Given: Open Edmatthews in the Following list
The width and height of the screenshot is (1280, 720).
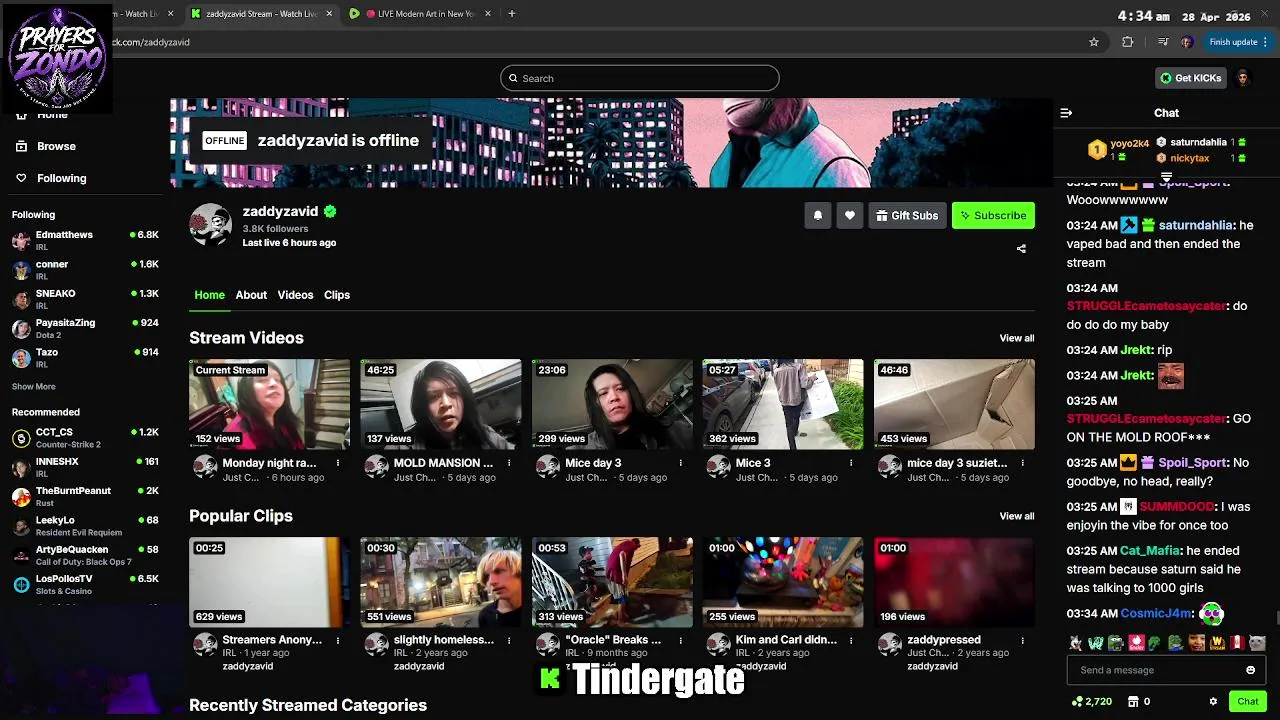Looking at the screenshot, I should point(85,240).
